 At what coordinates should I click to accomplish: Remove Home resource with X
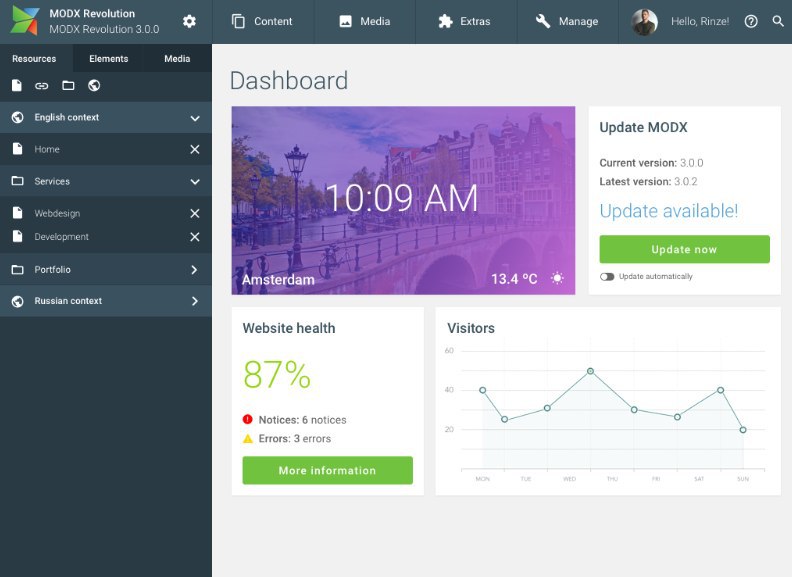click(x=194, y=149)
